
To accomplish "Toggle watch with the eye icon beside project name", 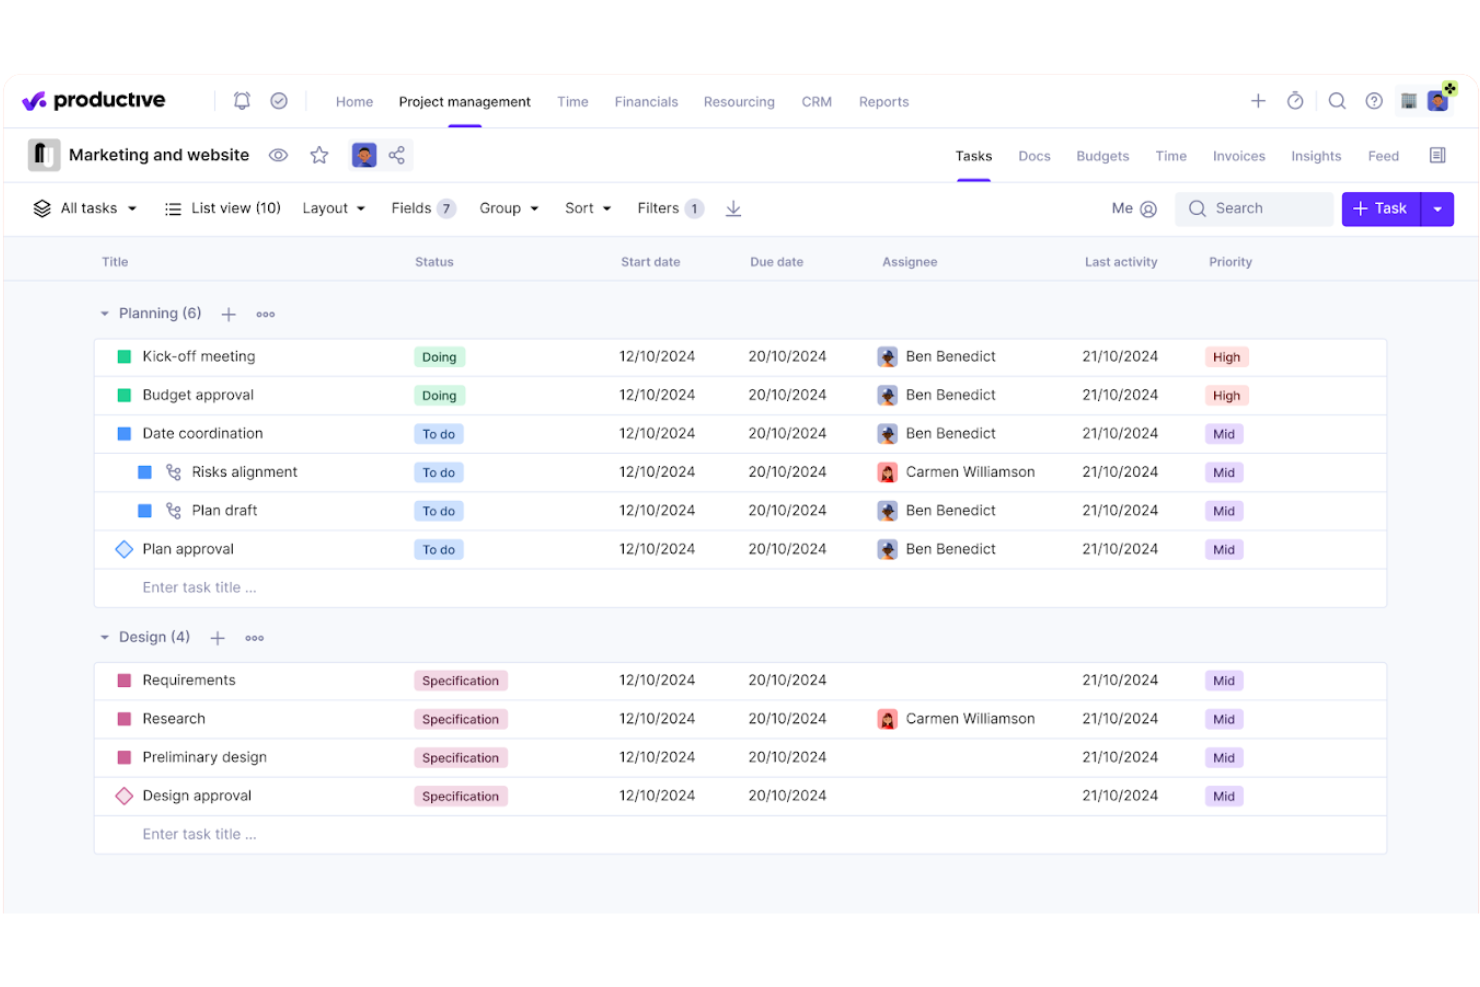I will pos(278,155).
